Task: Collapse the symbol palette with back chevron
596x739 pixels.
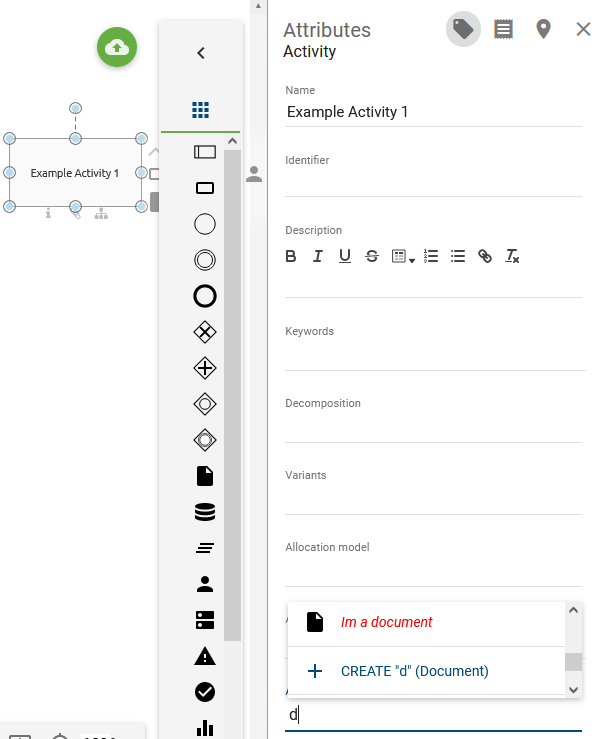Action: 201,53
